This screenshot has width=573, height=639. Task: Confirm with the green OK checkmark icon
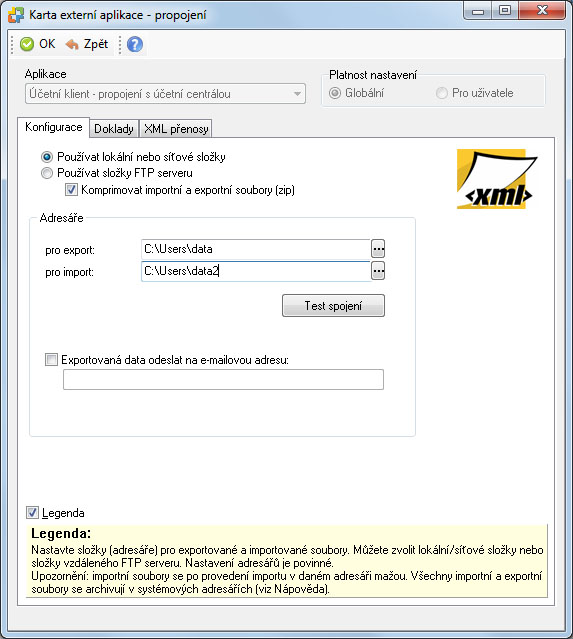point(27,44)
